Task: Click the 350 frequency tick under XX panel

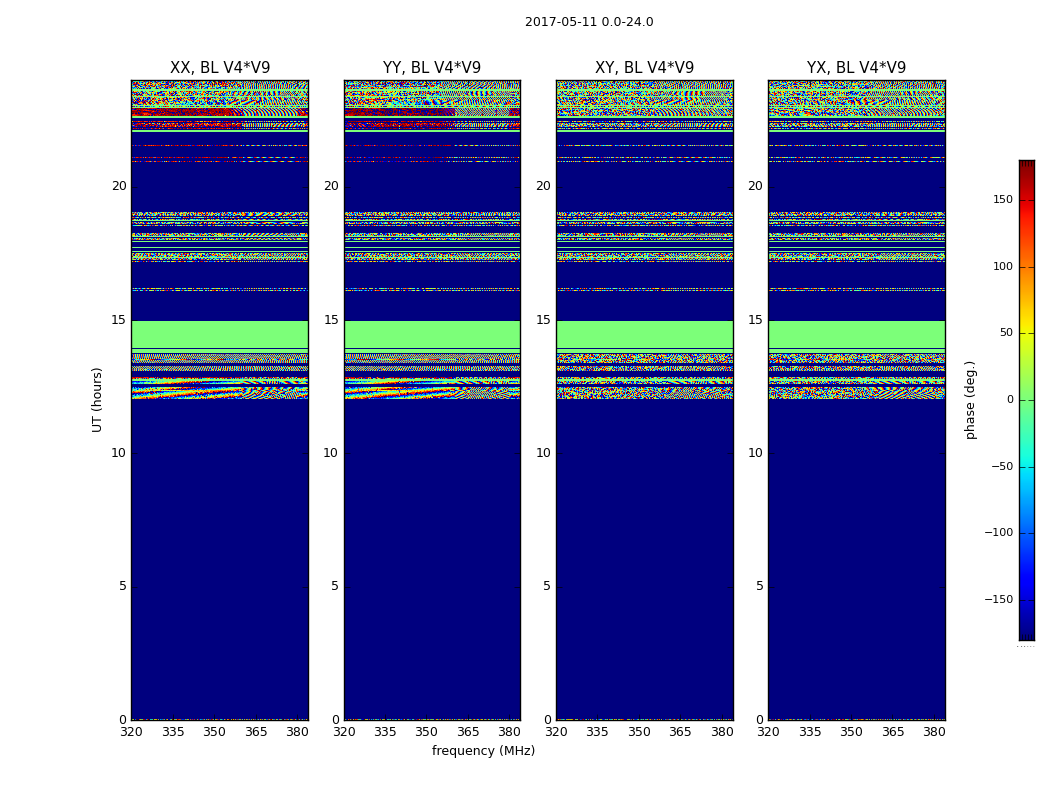Action: click(214, 732)
